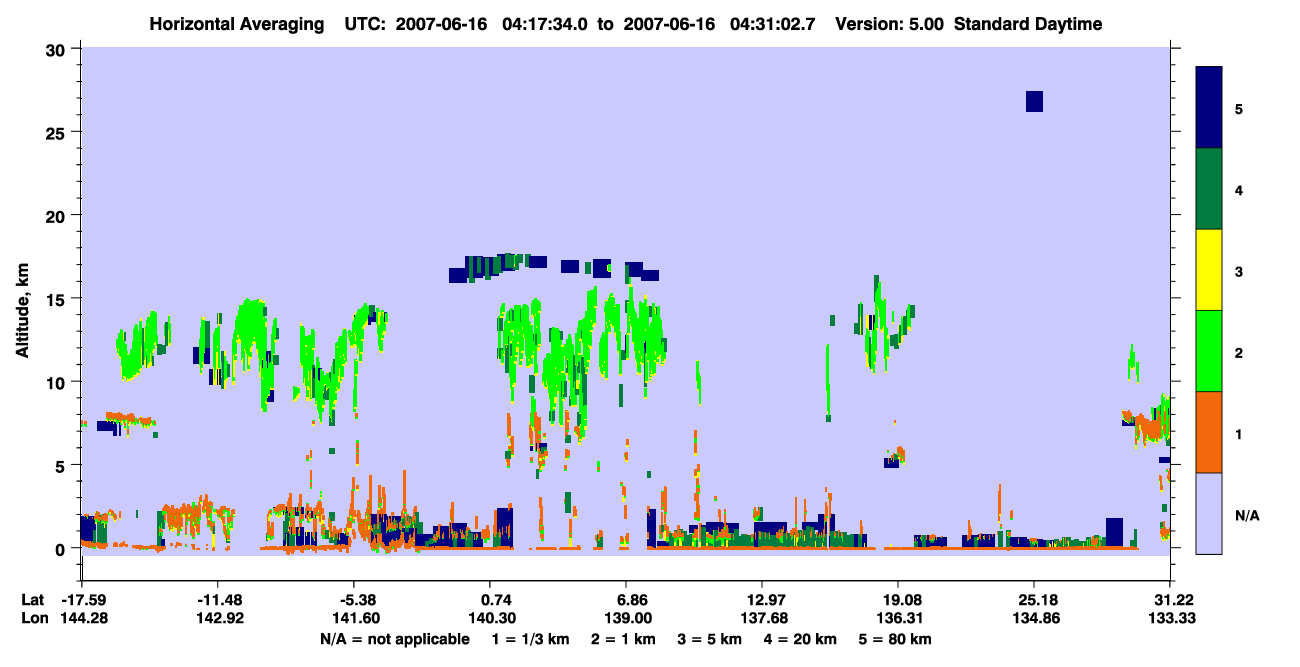The height and width of the screenshot is (667, 1300).
Task: Click the orange level 1 color segment
Action: point(1209,432)
